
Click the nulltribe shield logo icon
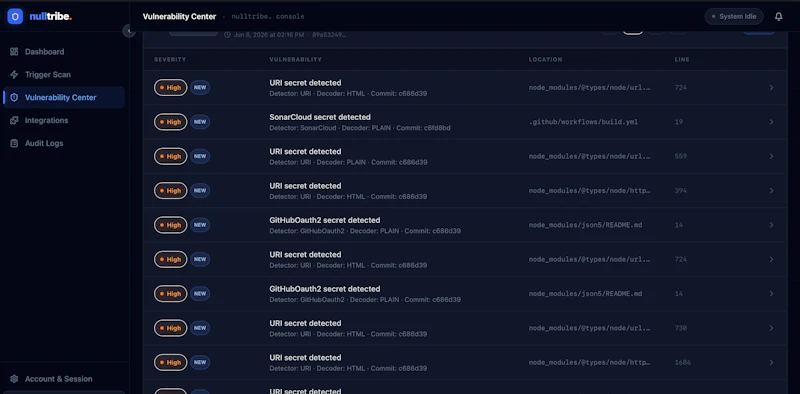pyautogui.click(x=15, y=16)
